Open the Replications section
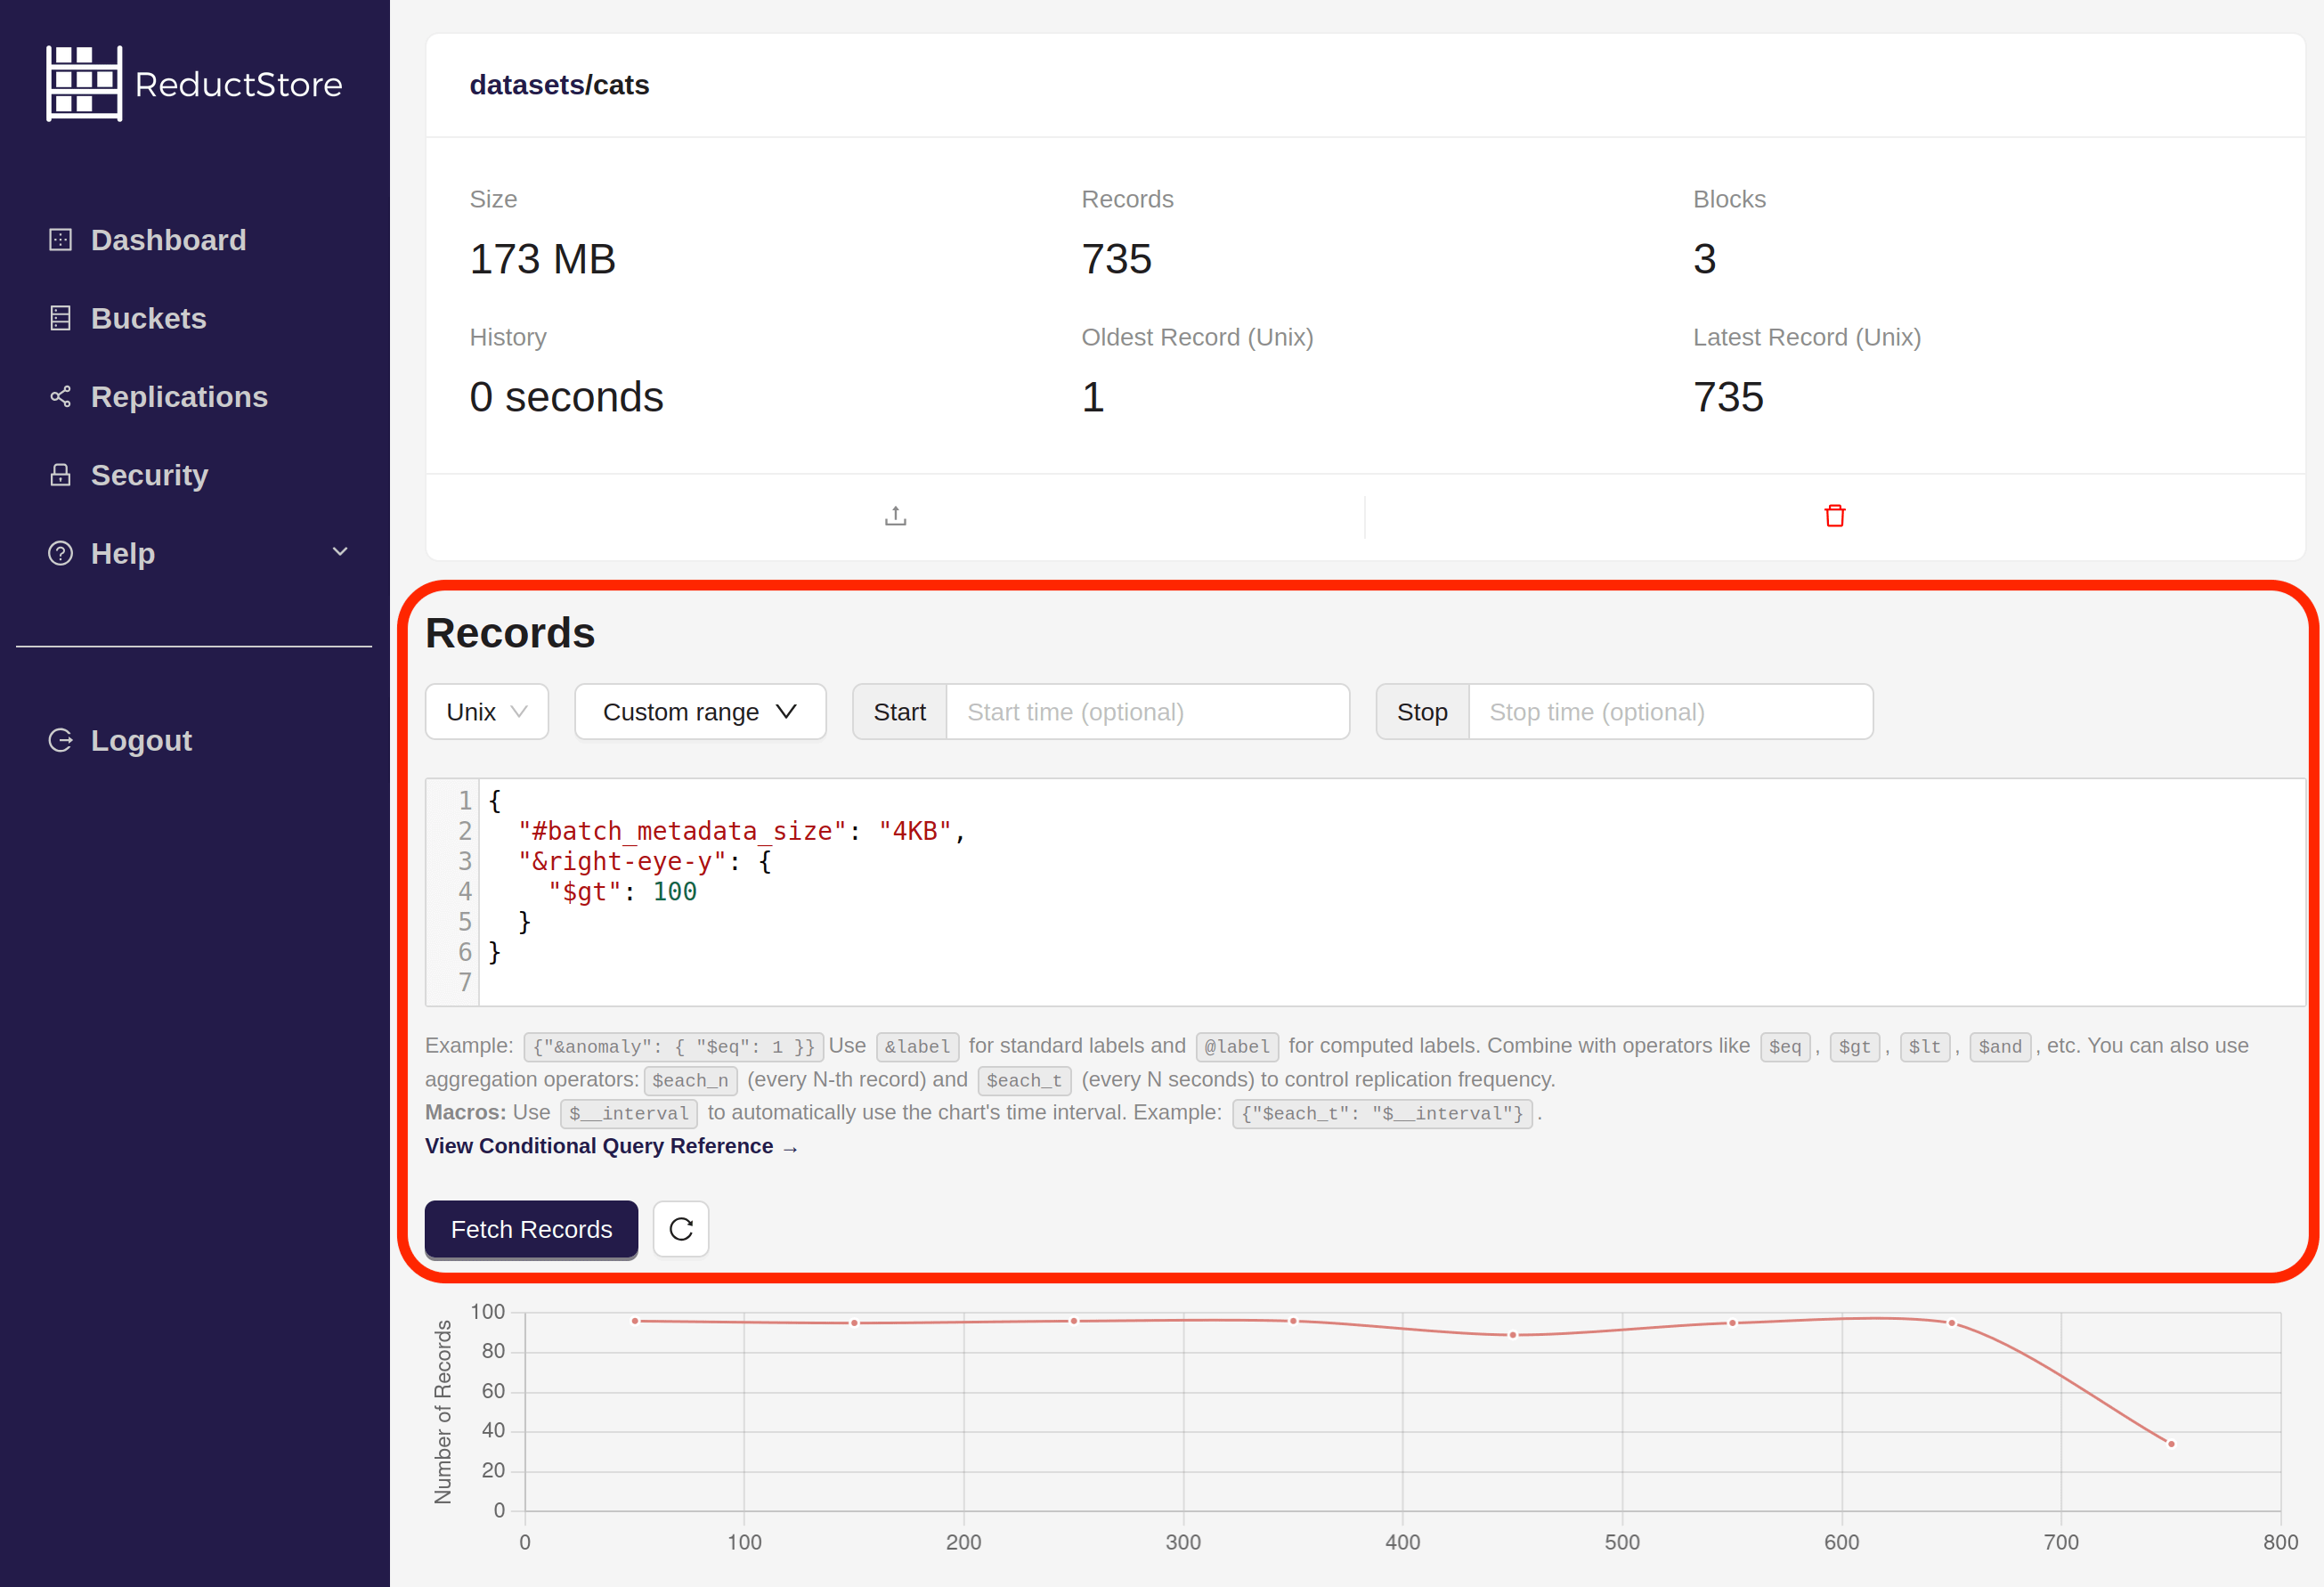Image resolution: width=2324 pixels, height=1587 pixels. tap(179, 396)
